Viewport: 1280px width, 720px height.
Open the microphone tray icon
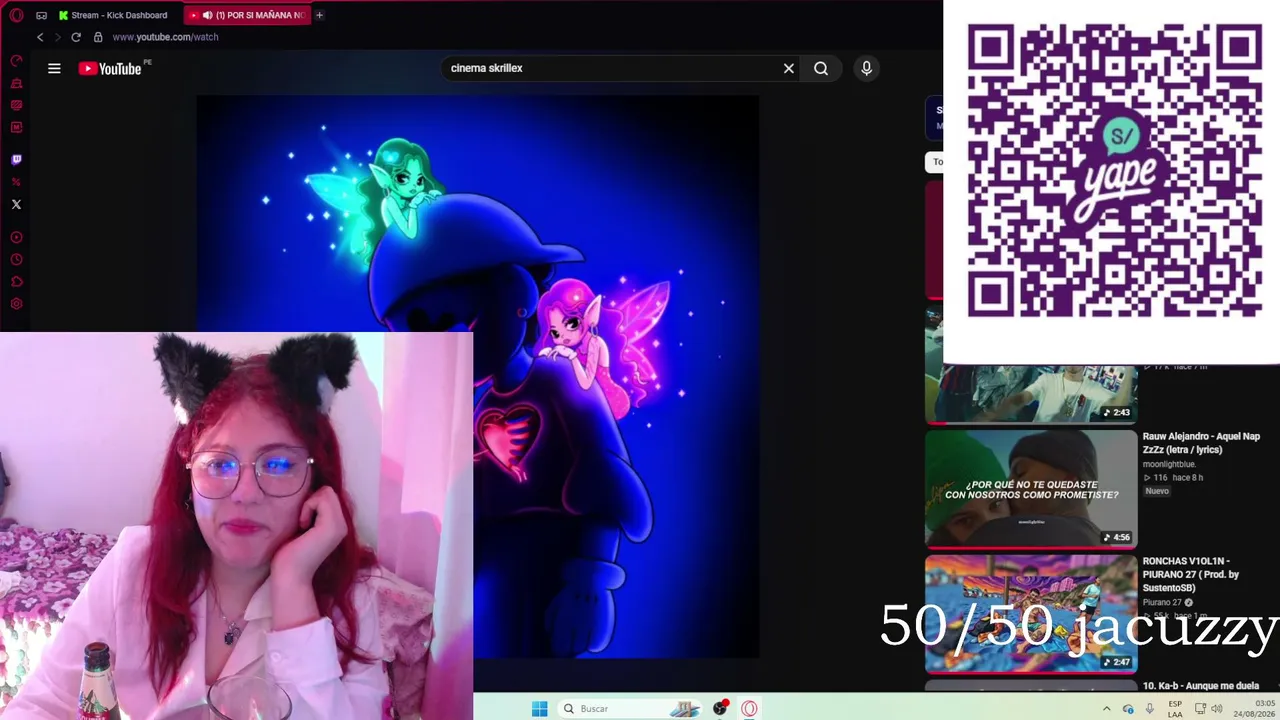[x=1150, y=709]
